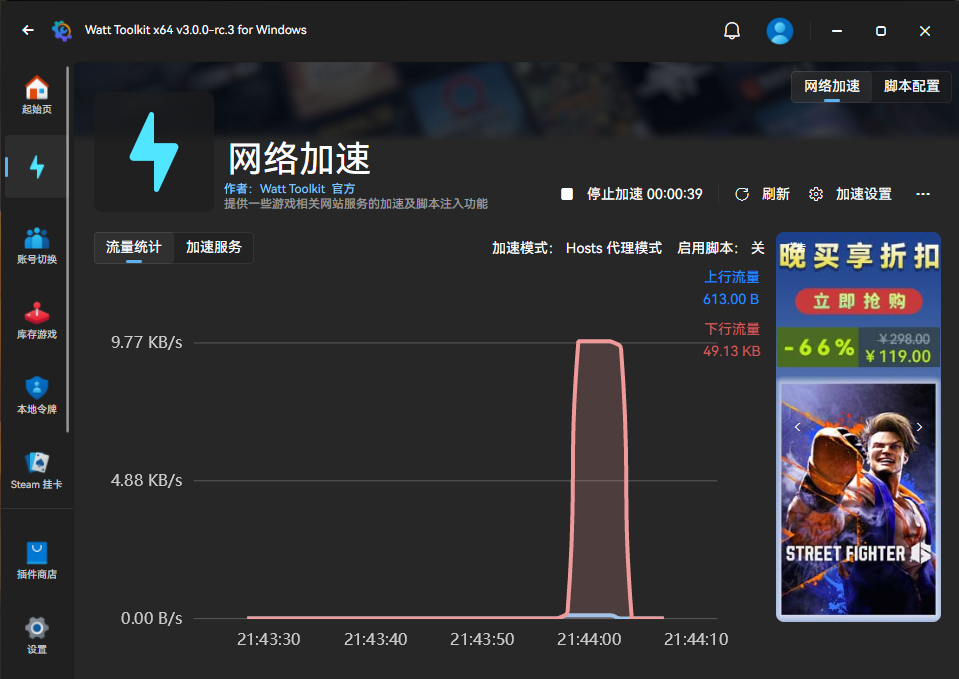Viewport: 959px width, 679px height.
Task: Open the user account avatar
Action: point(780,31)
